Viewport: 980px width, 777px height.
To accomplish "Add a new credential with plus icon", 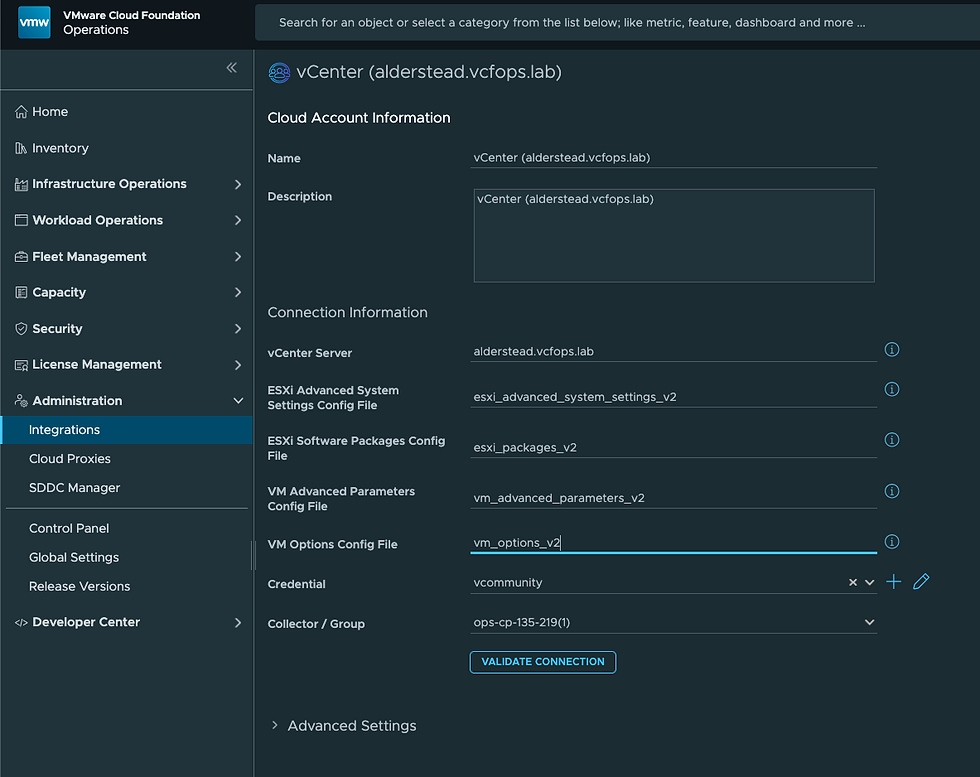I will (894, 582).
